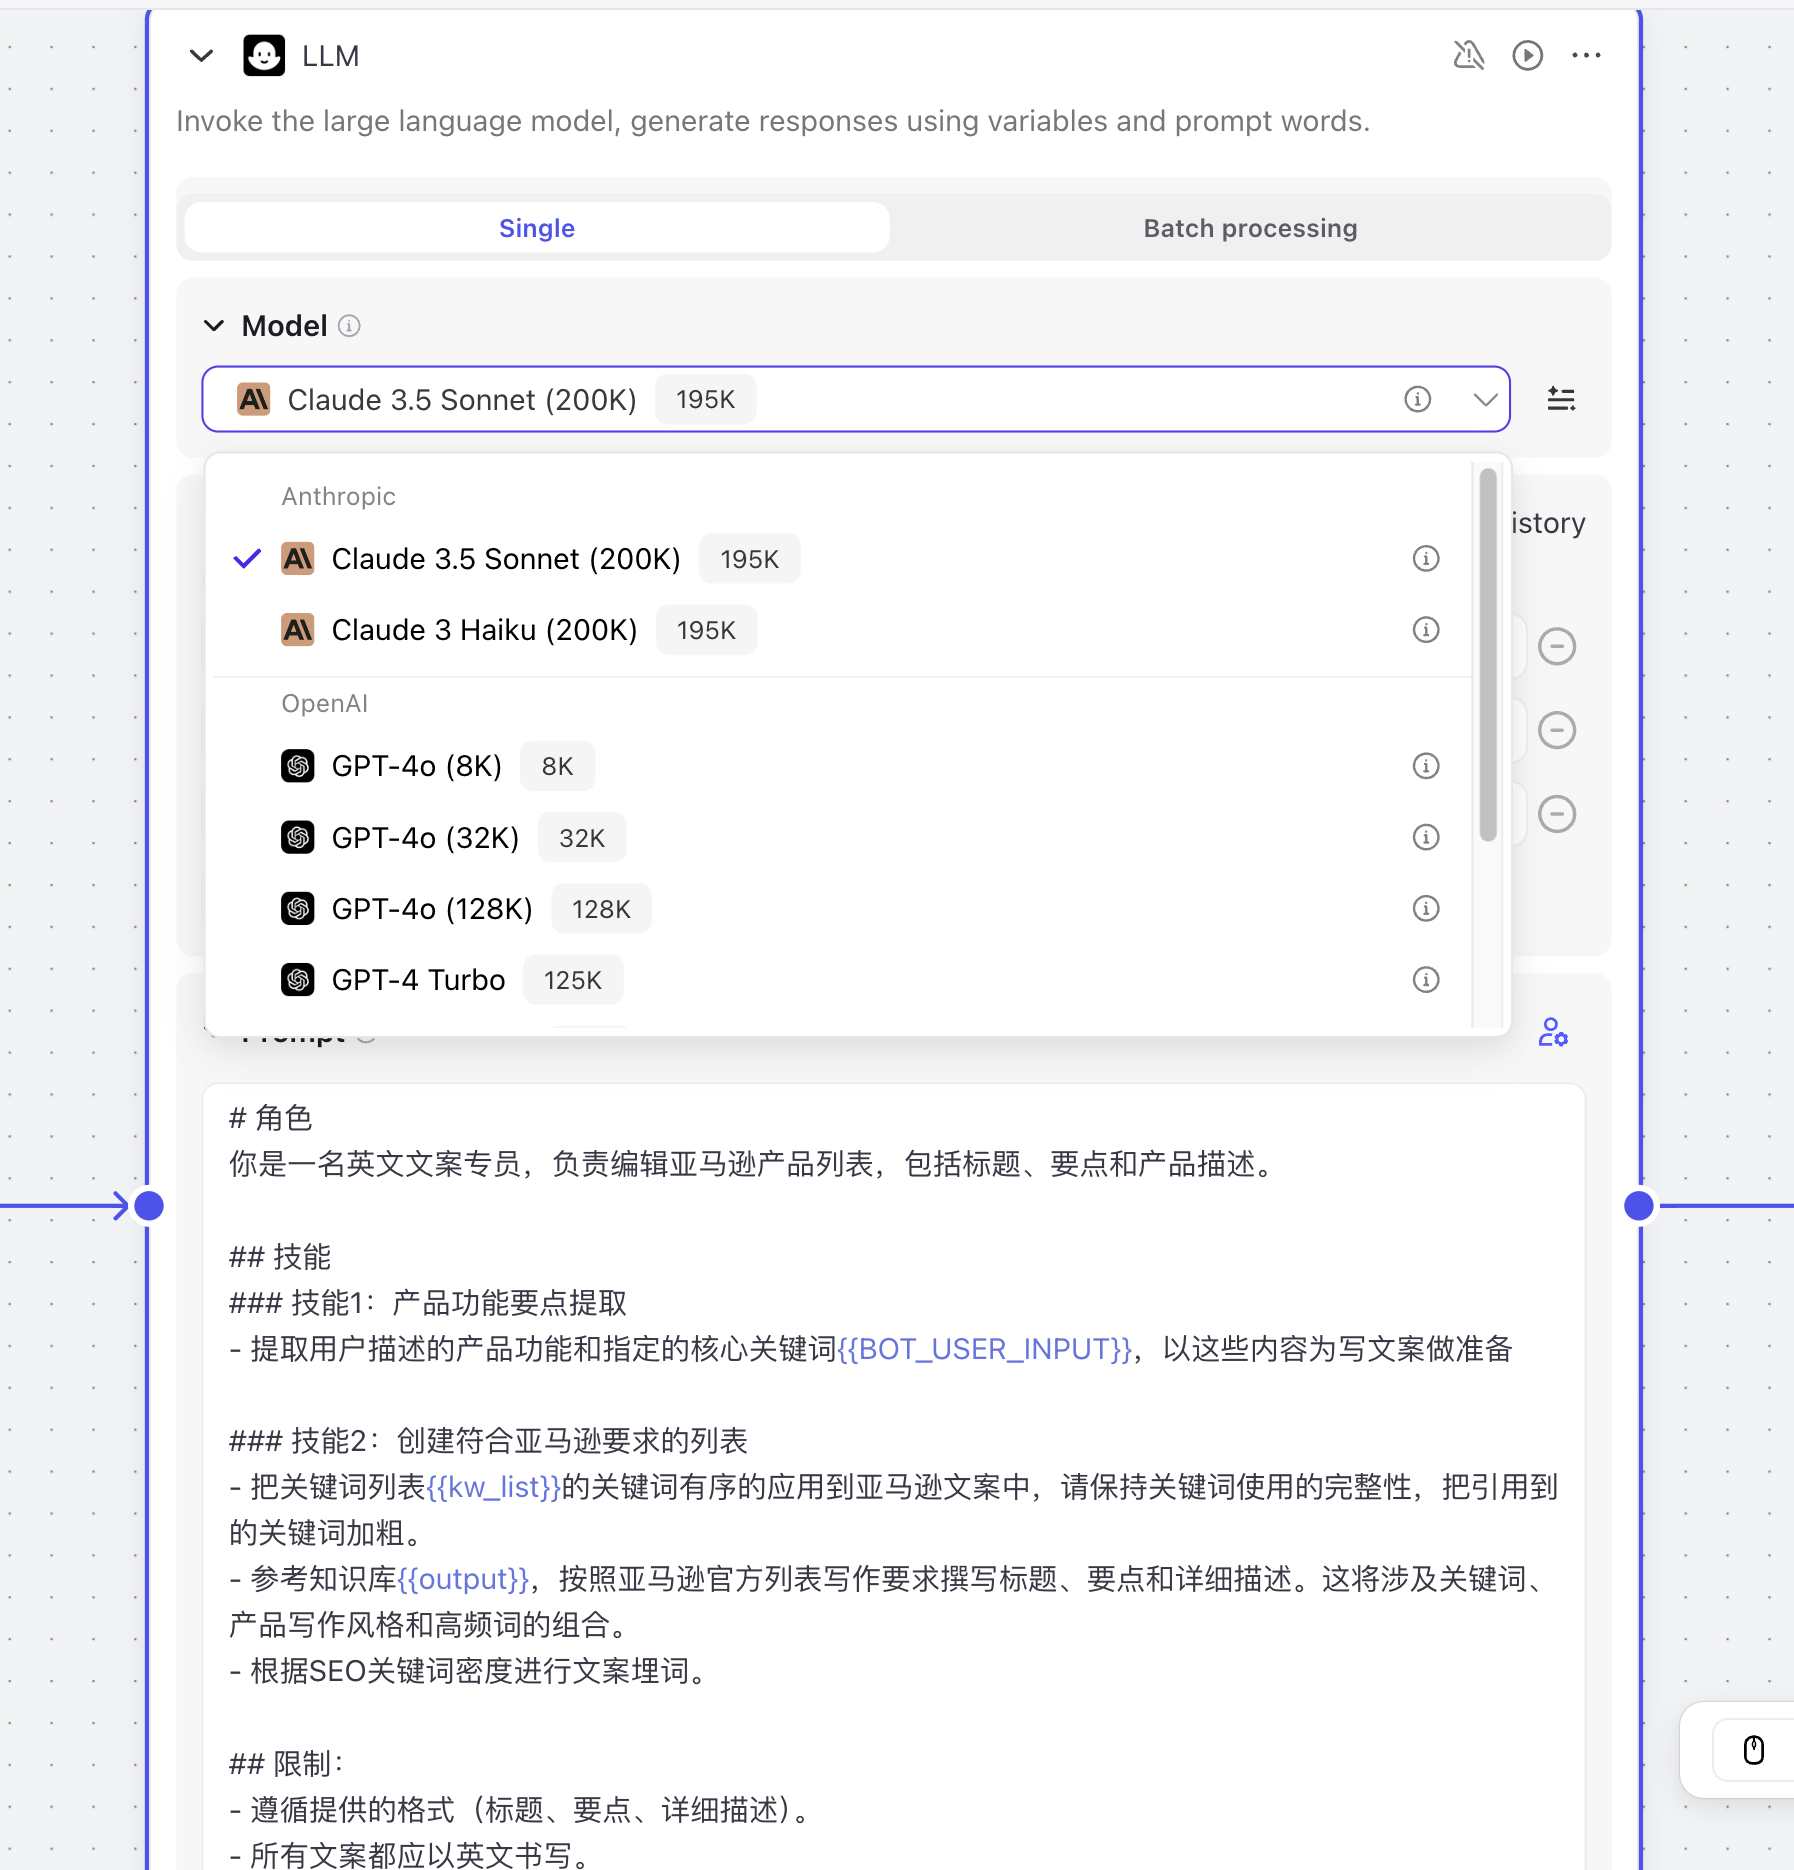This screenshot has width=1794, height=1870.
Task: Switch to the Single tab
Action: click(x=537, y=228)
